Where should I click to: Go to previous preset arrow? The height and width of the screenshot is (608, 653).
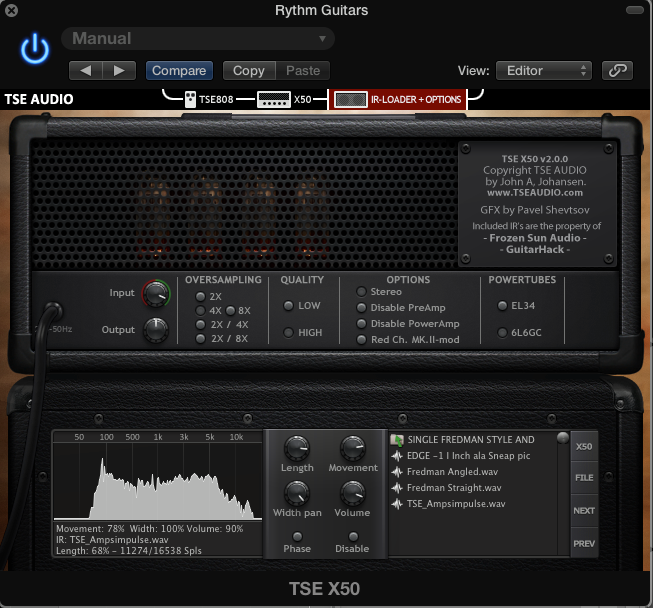(86, 70)
